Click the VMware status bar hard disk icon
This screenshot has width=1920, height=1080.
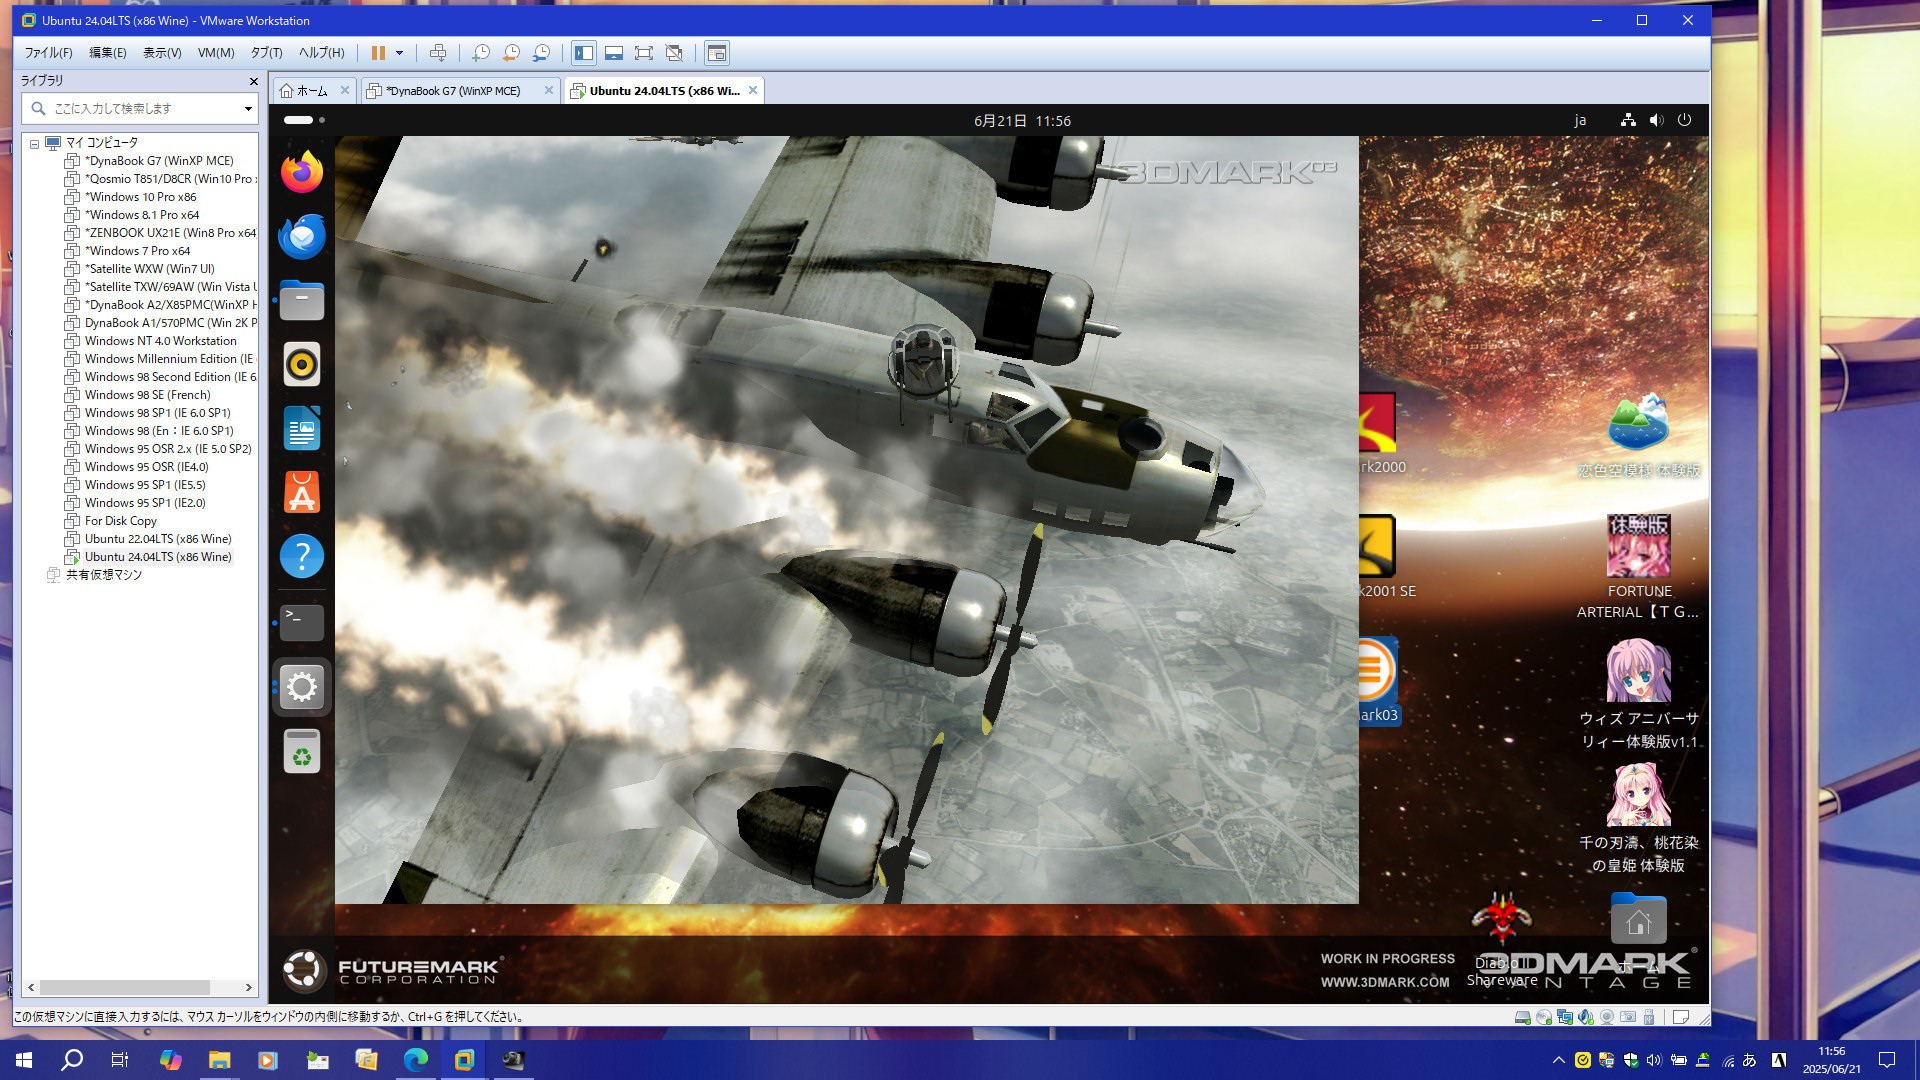point(1522,1017)
